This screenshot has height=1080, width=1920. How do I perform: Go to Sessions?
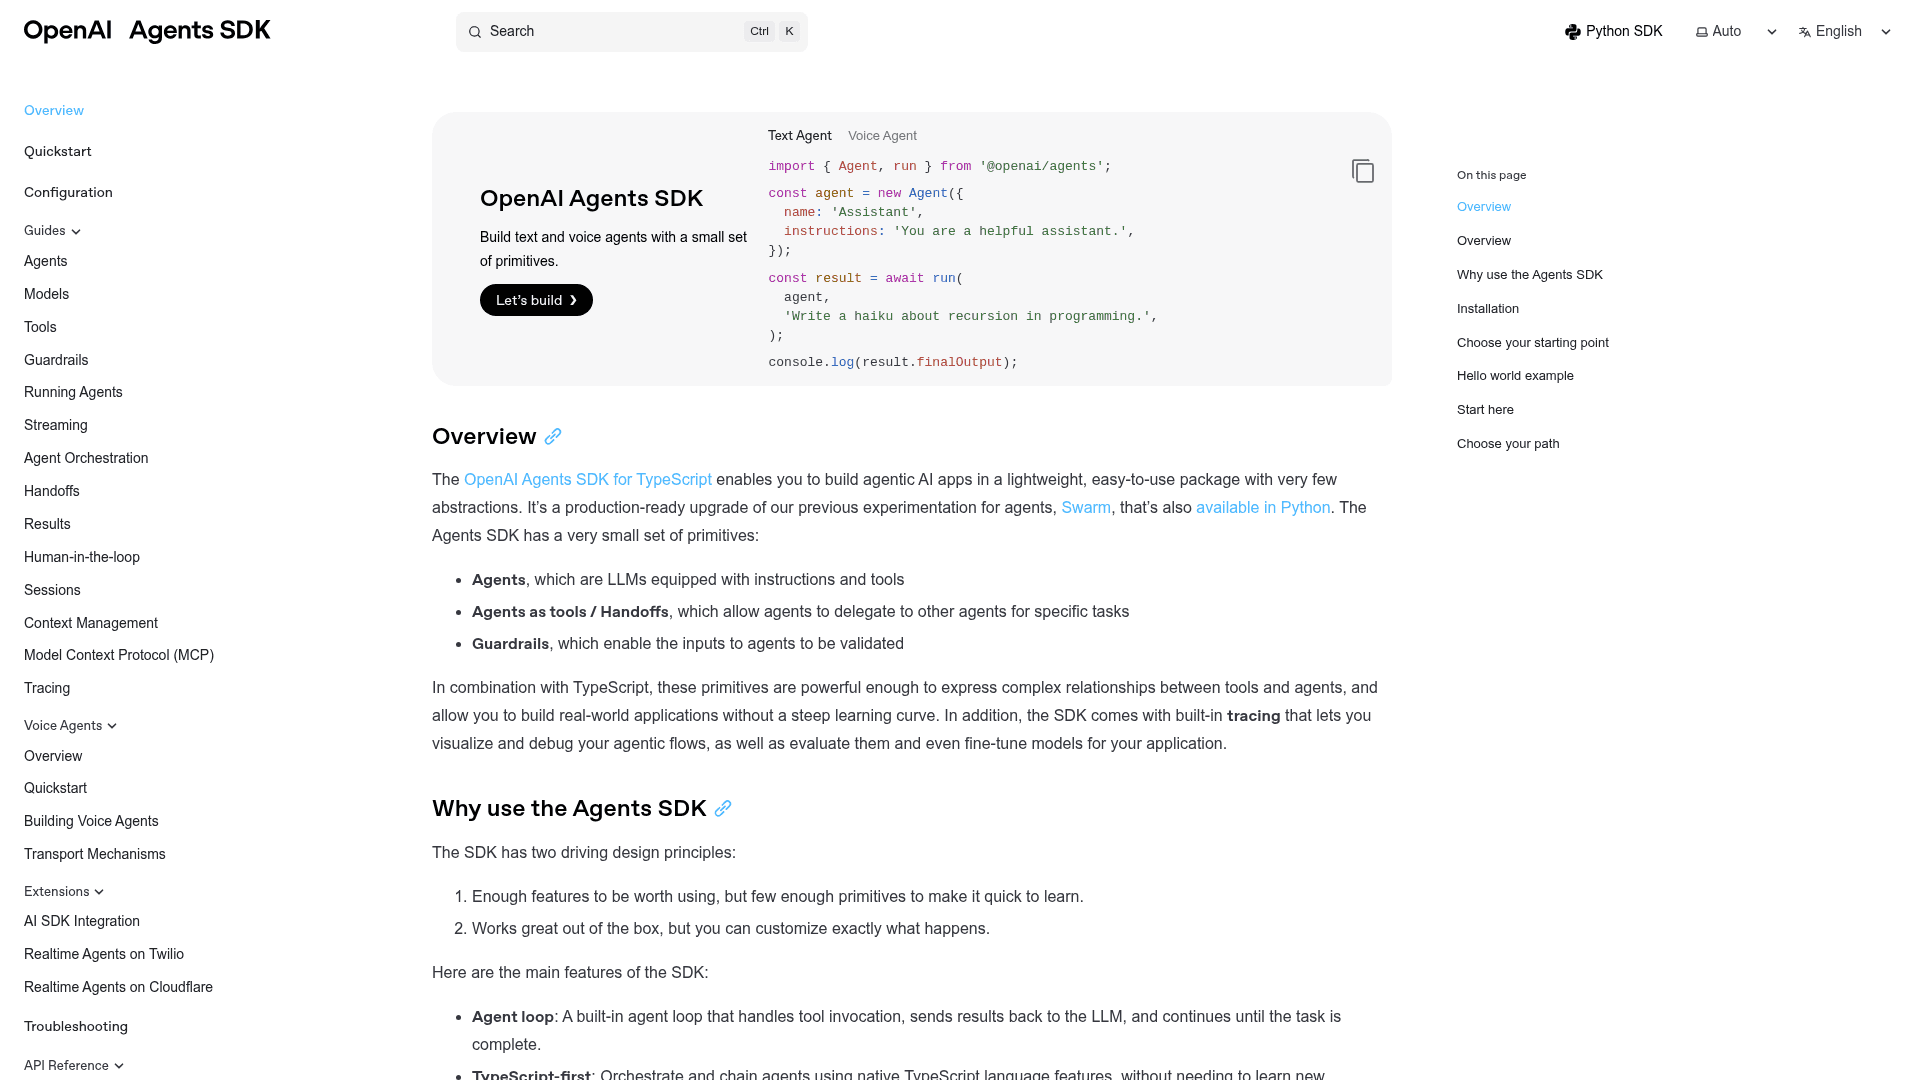(52, 591)
